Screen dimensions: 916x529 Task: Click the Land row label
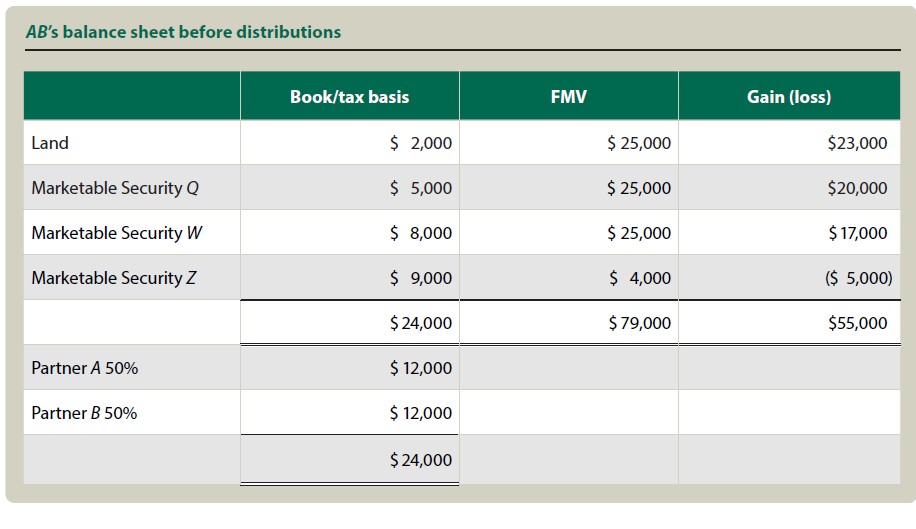tap(50, 143)
